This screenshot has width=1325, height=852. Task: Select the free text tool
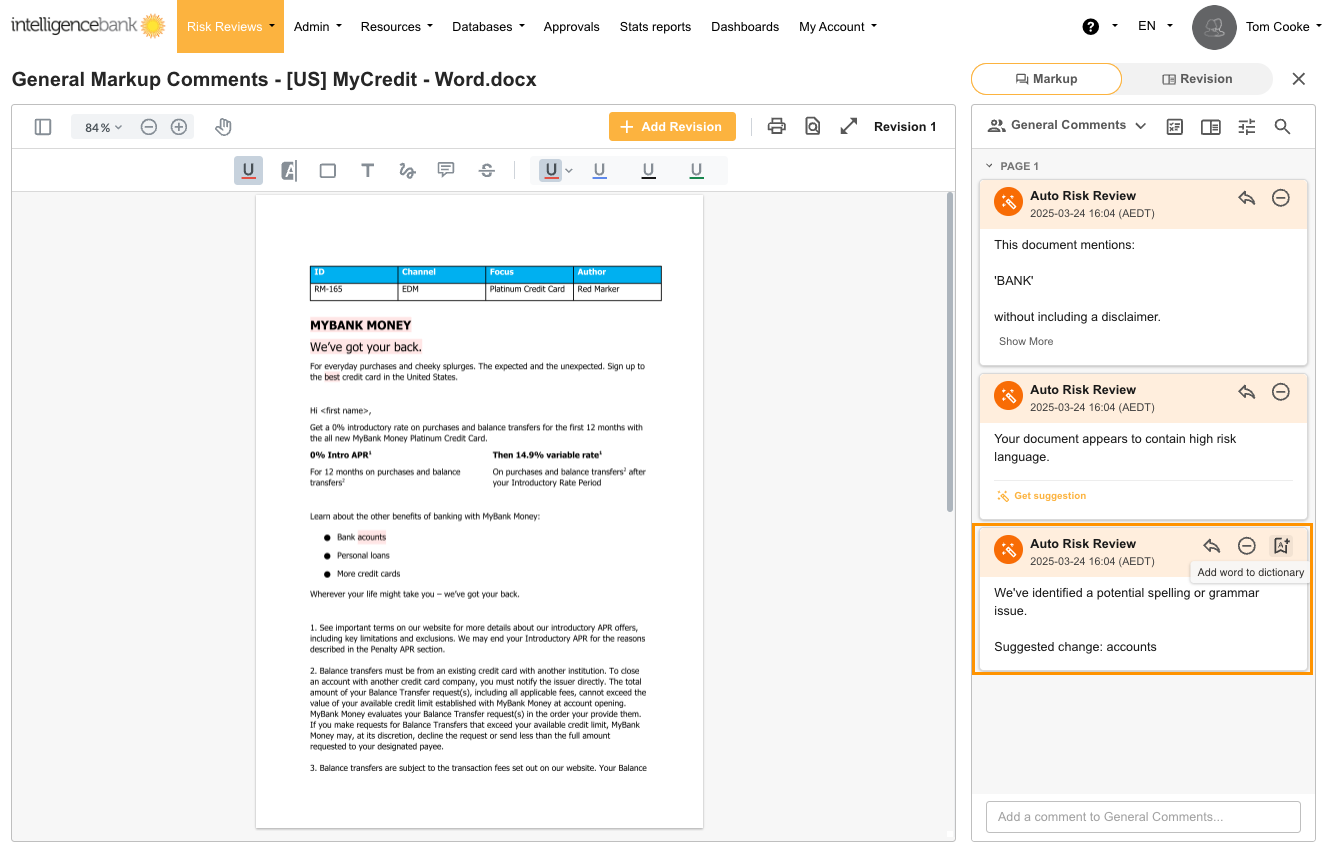[x=368, y=171]
